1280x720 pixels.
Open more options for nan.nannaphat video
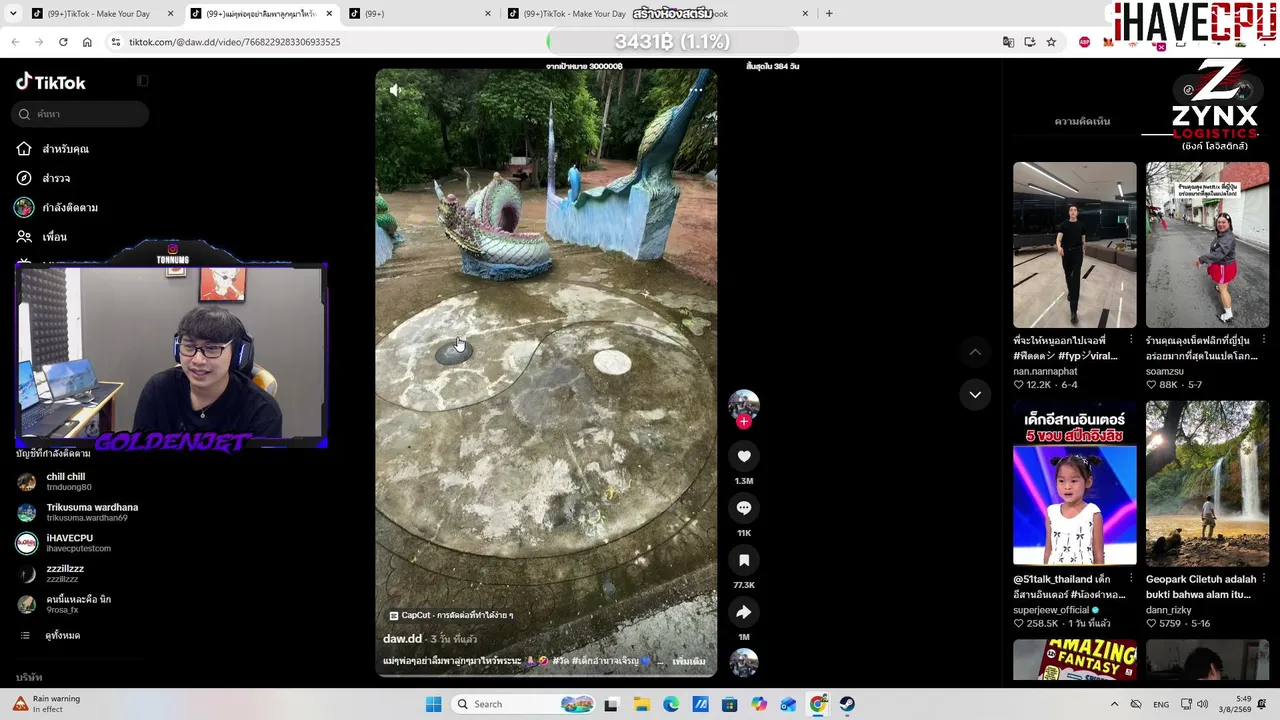[1131, 340]
